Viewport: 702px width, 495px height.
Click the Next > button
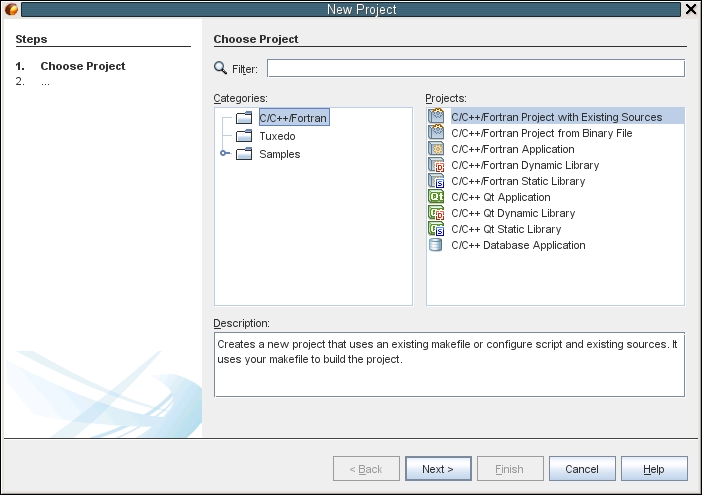point(438,469)
